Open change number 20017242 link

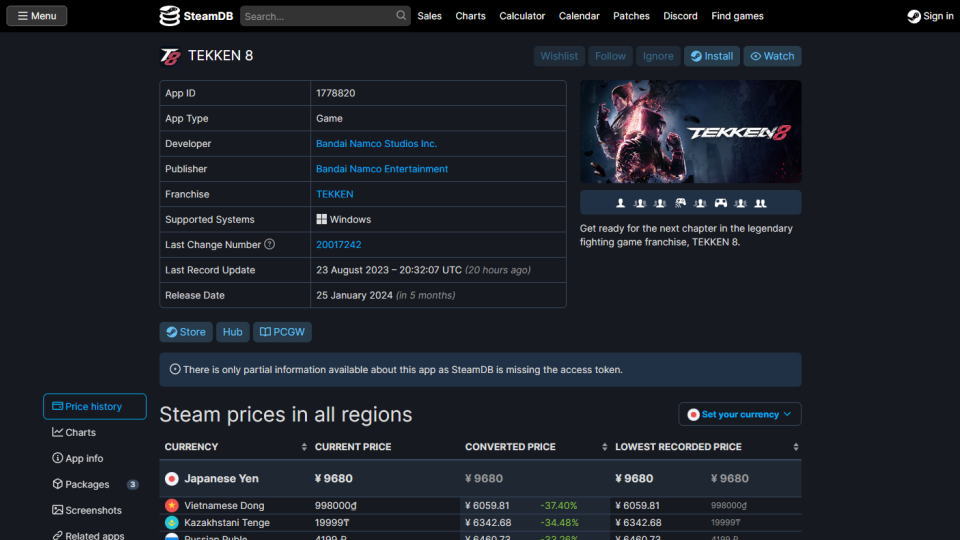tap(339, 244)
